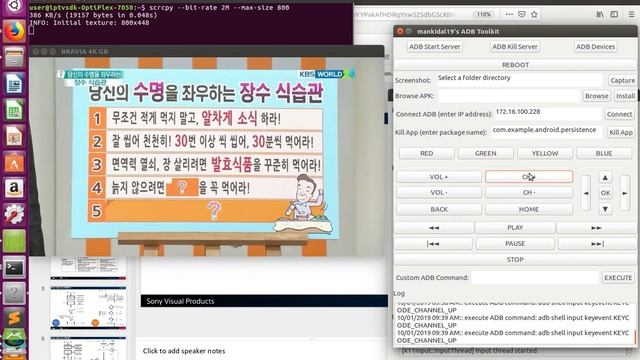The image size is (640, 360).
Task: Bookmark page with Firefox star icon
Action: click(534, 14)
